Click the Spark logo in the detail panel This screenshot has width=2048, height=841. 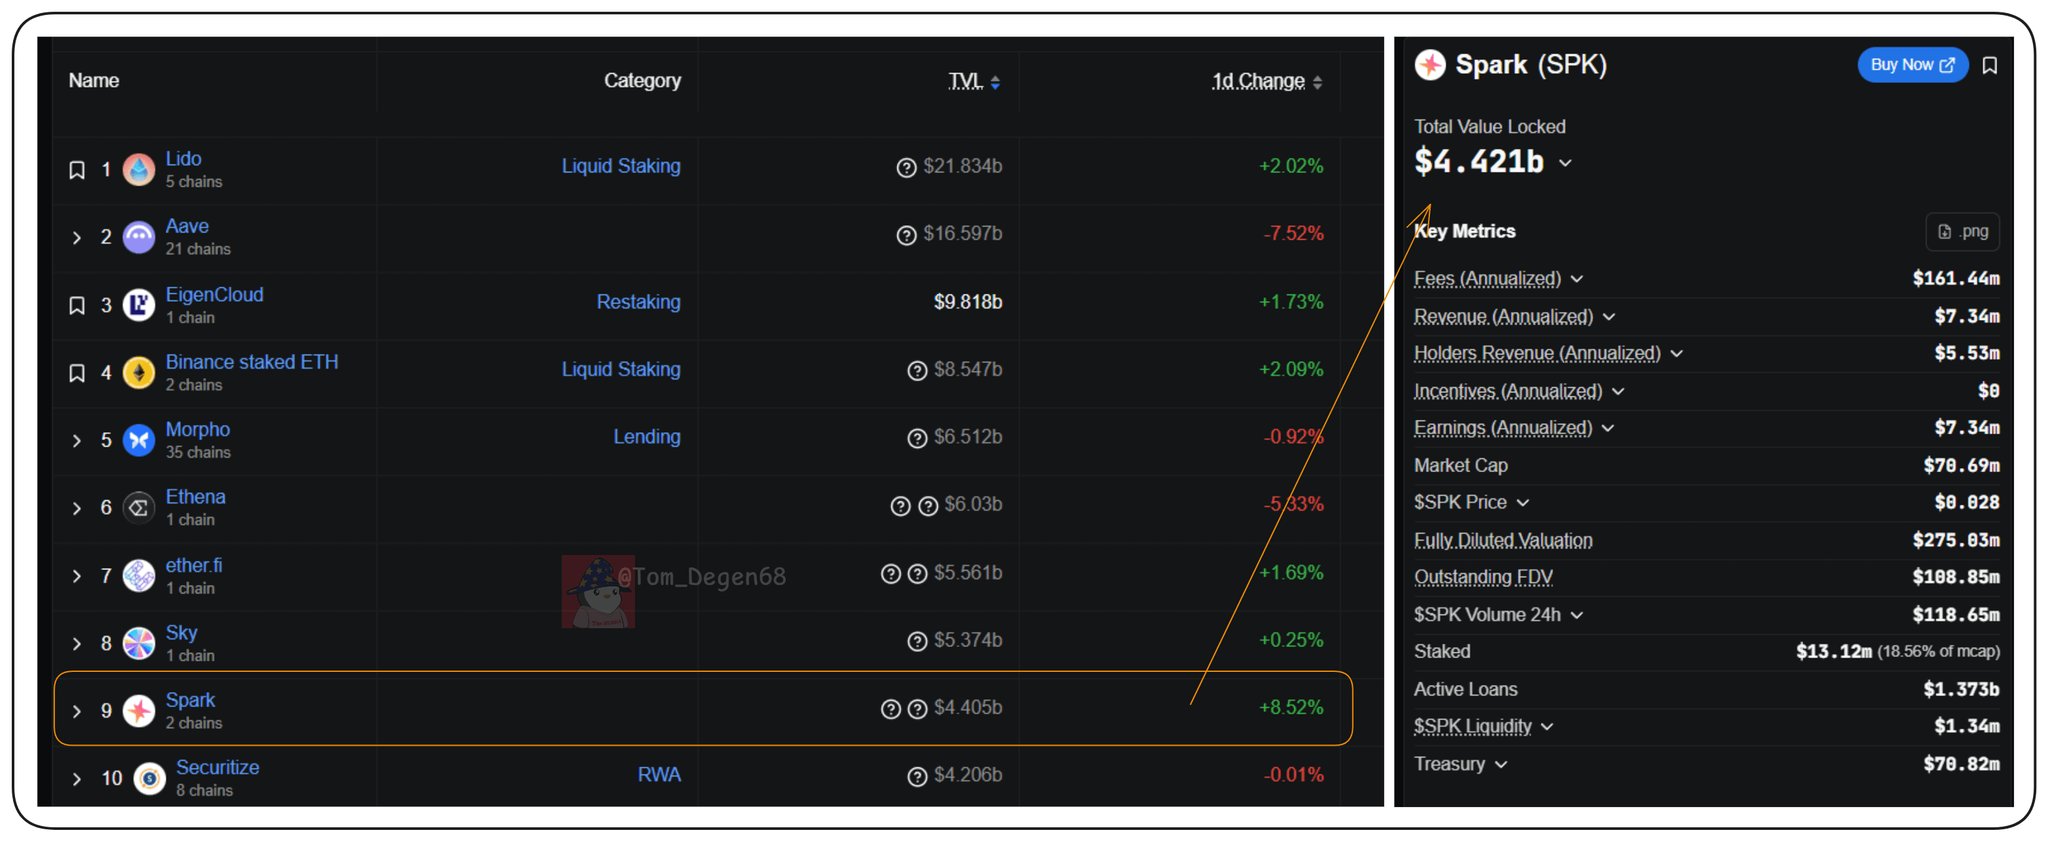1430,65
